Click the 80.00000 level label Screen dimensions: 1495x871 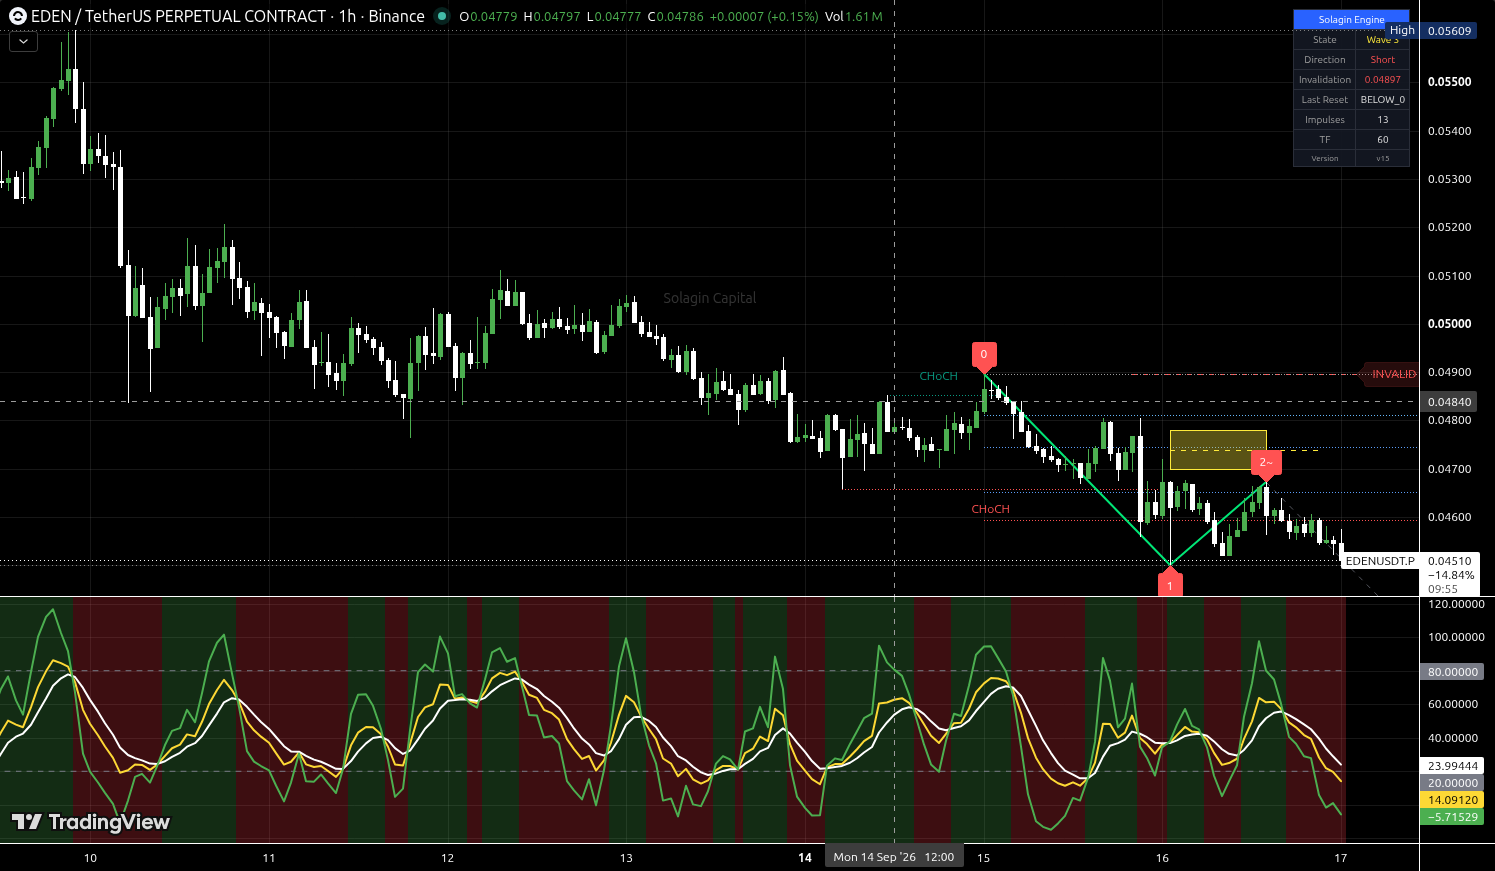pos(1452,672)
